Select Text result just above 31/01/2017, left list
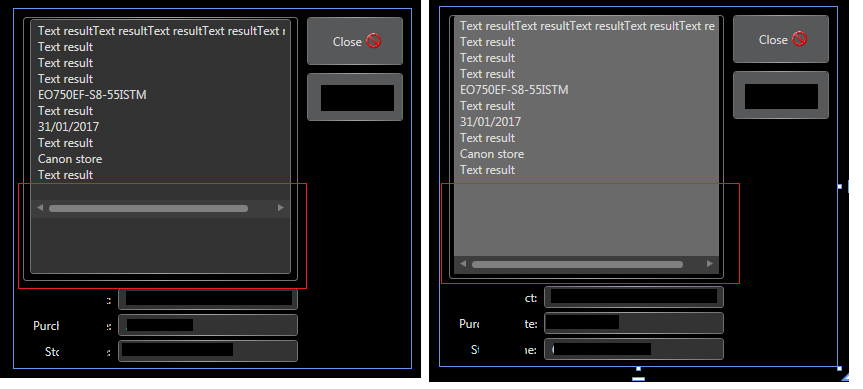Image resolution: width=863 pixels, height=389 pixels. 65,111
